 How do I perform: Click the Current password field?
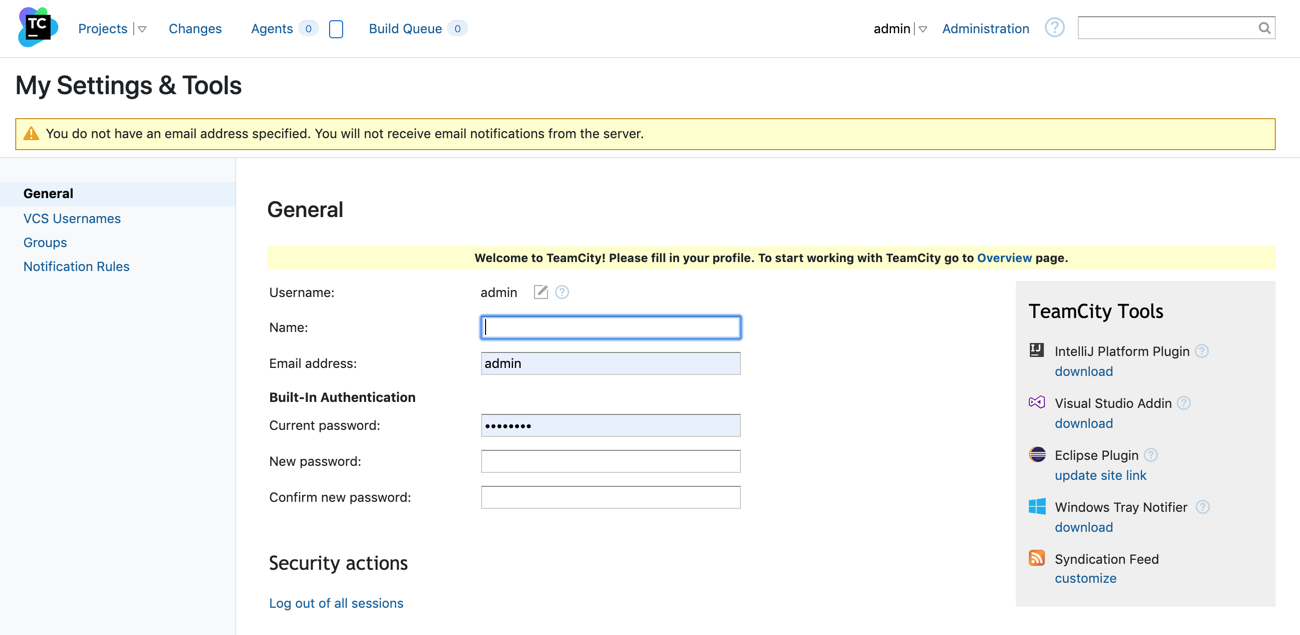point(611,425)
